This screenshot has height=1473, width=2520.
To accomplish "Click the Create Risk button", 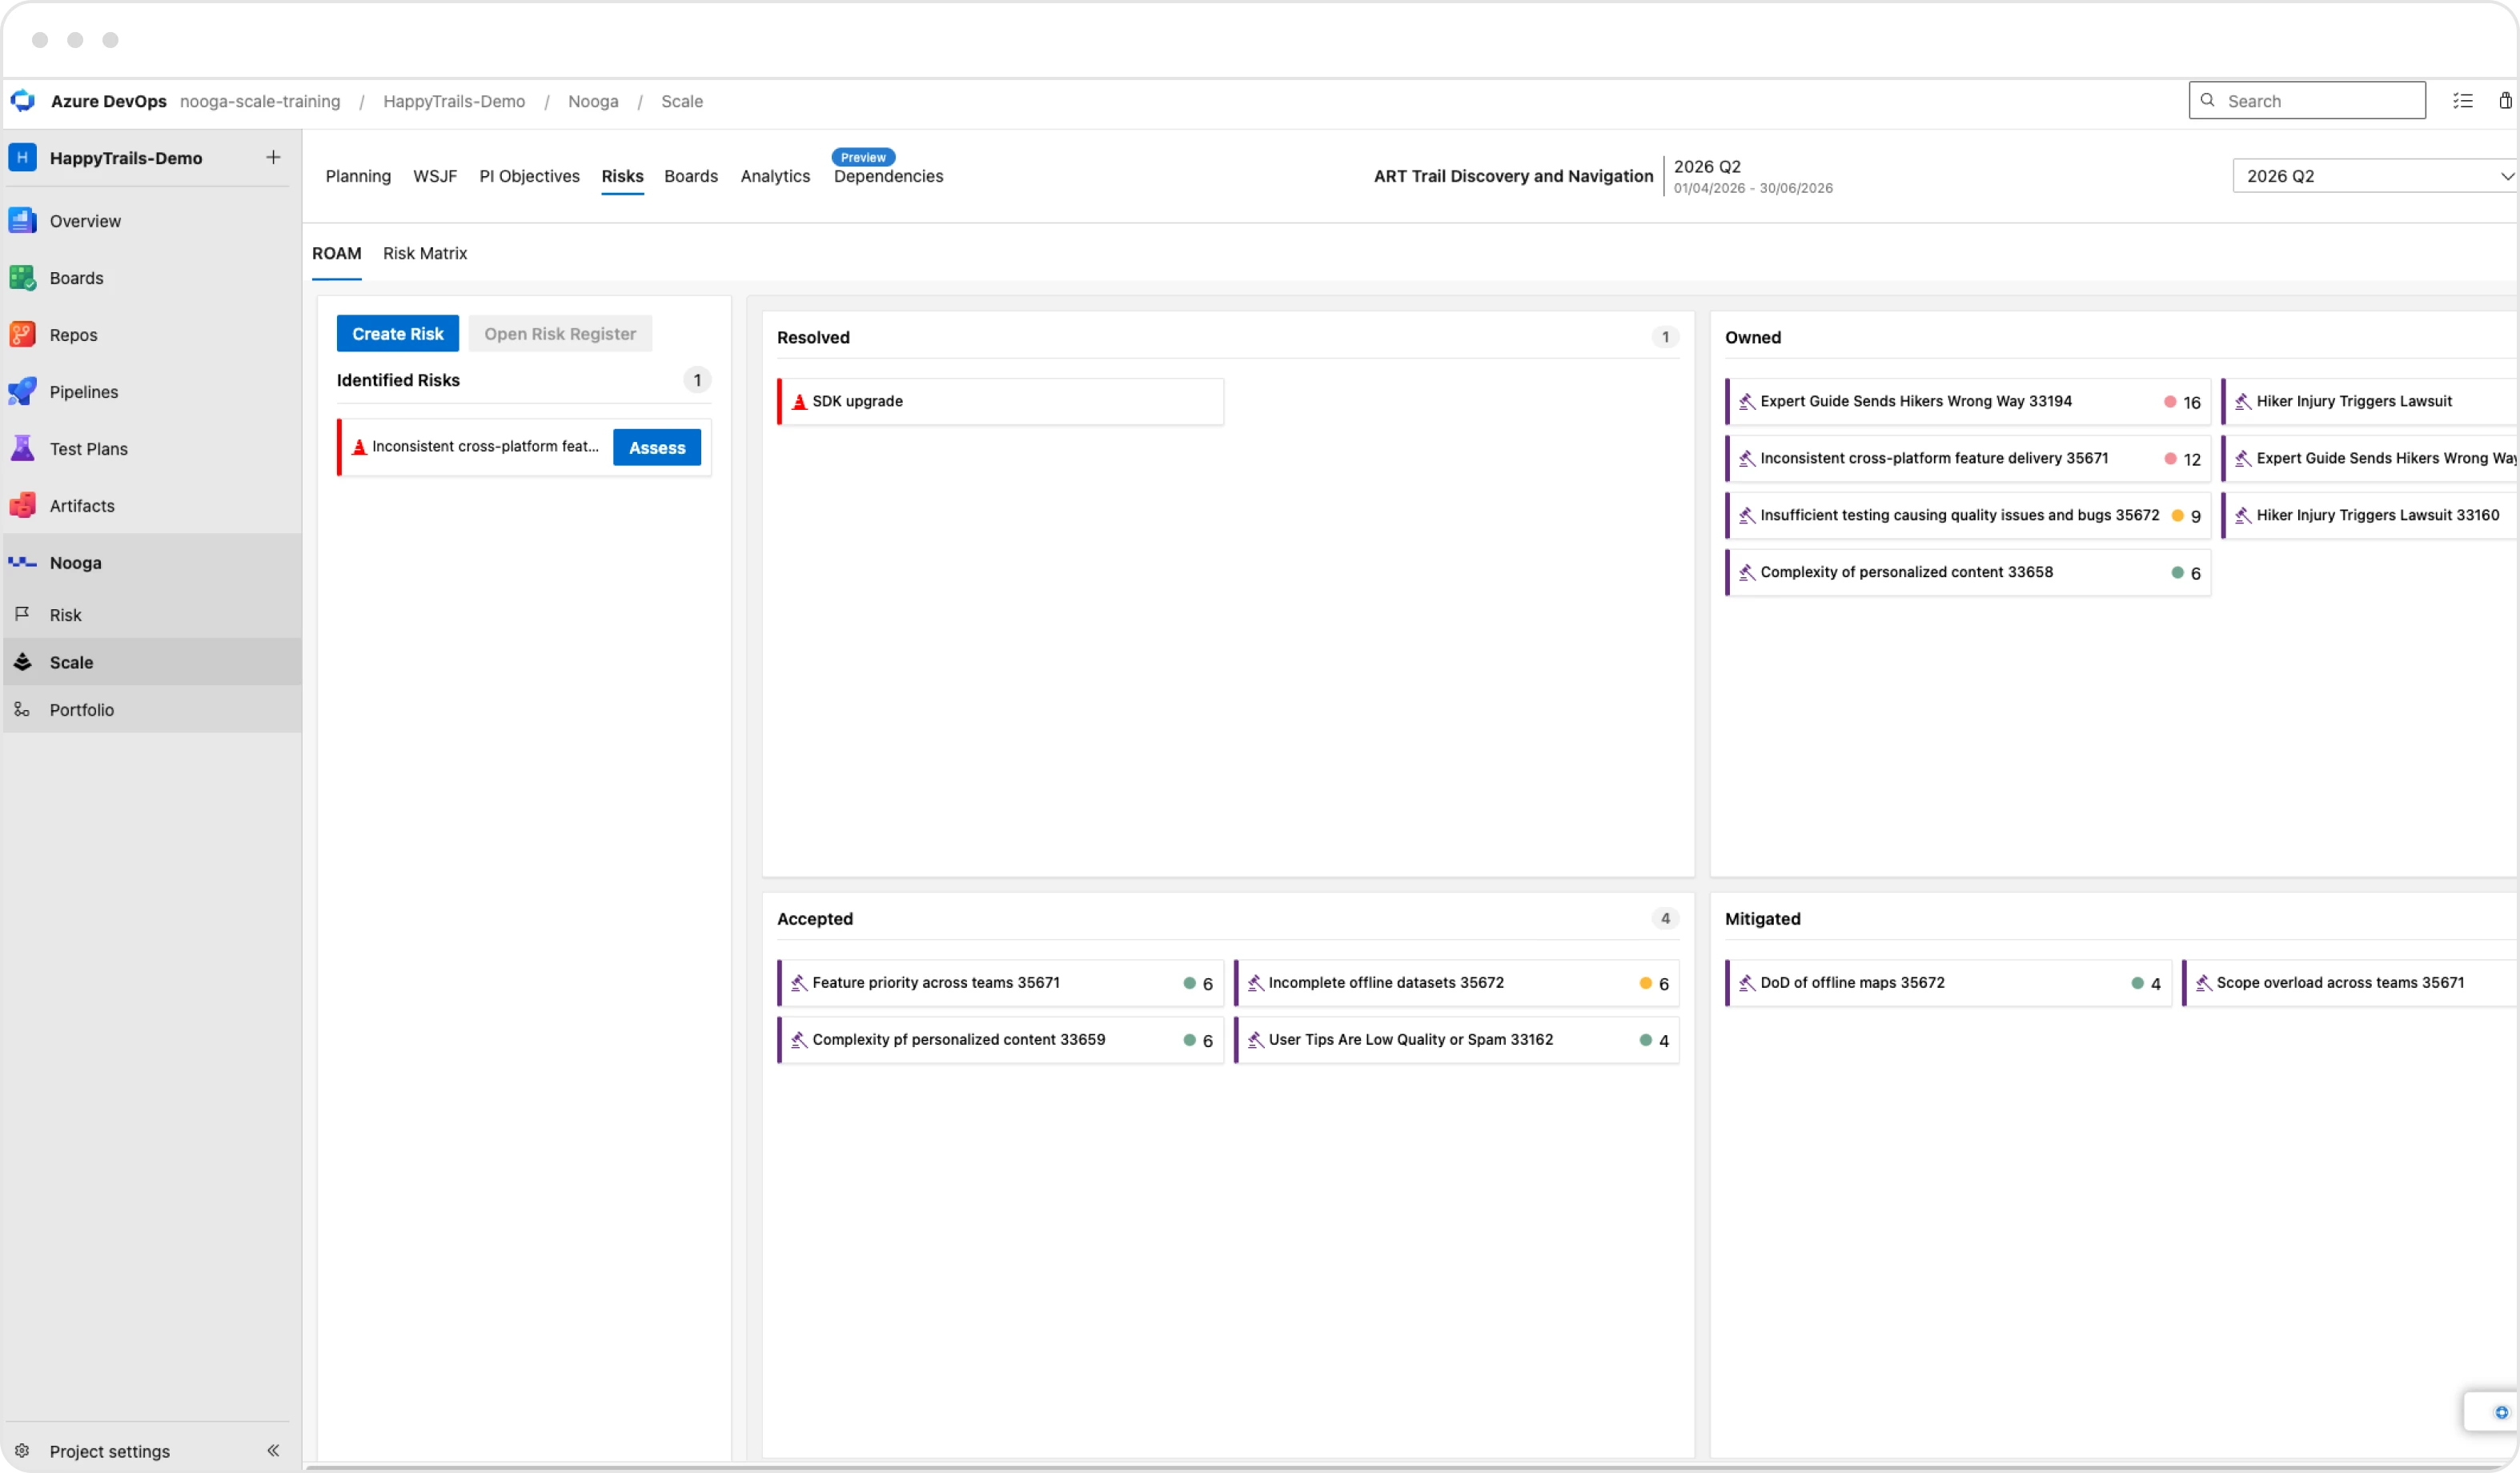I will pos(398,334).
